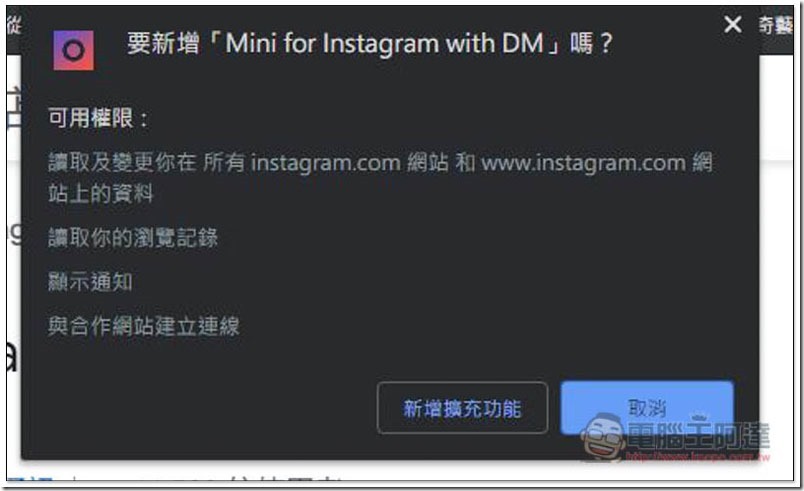Select the 站上的資料 permission line

coord(100,194)
